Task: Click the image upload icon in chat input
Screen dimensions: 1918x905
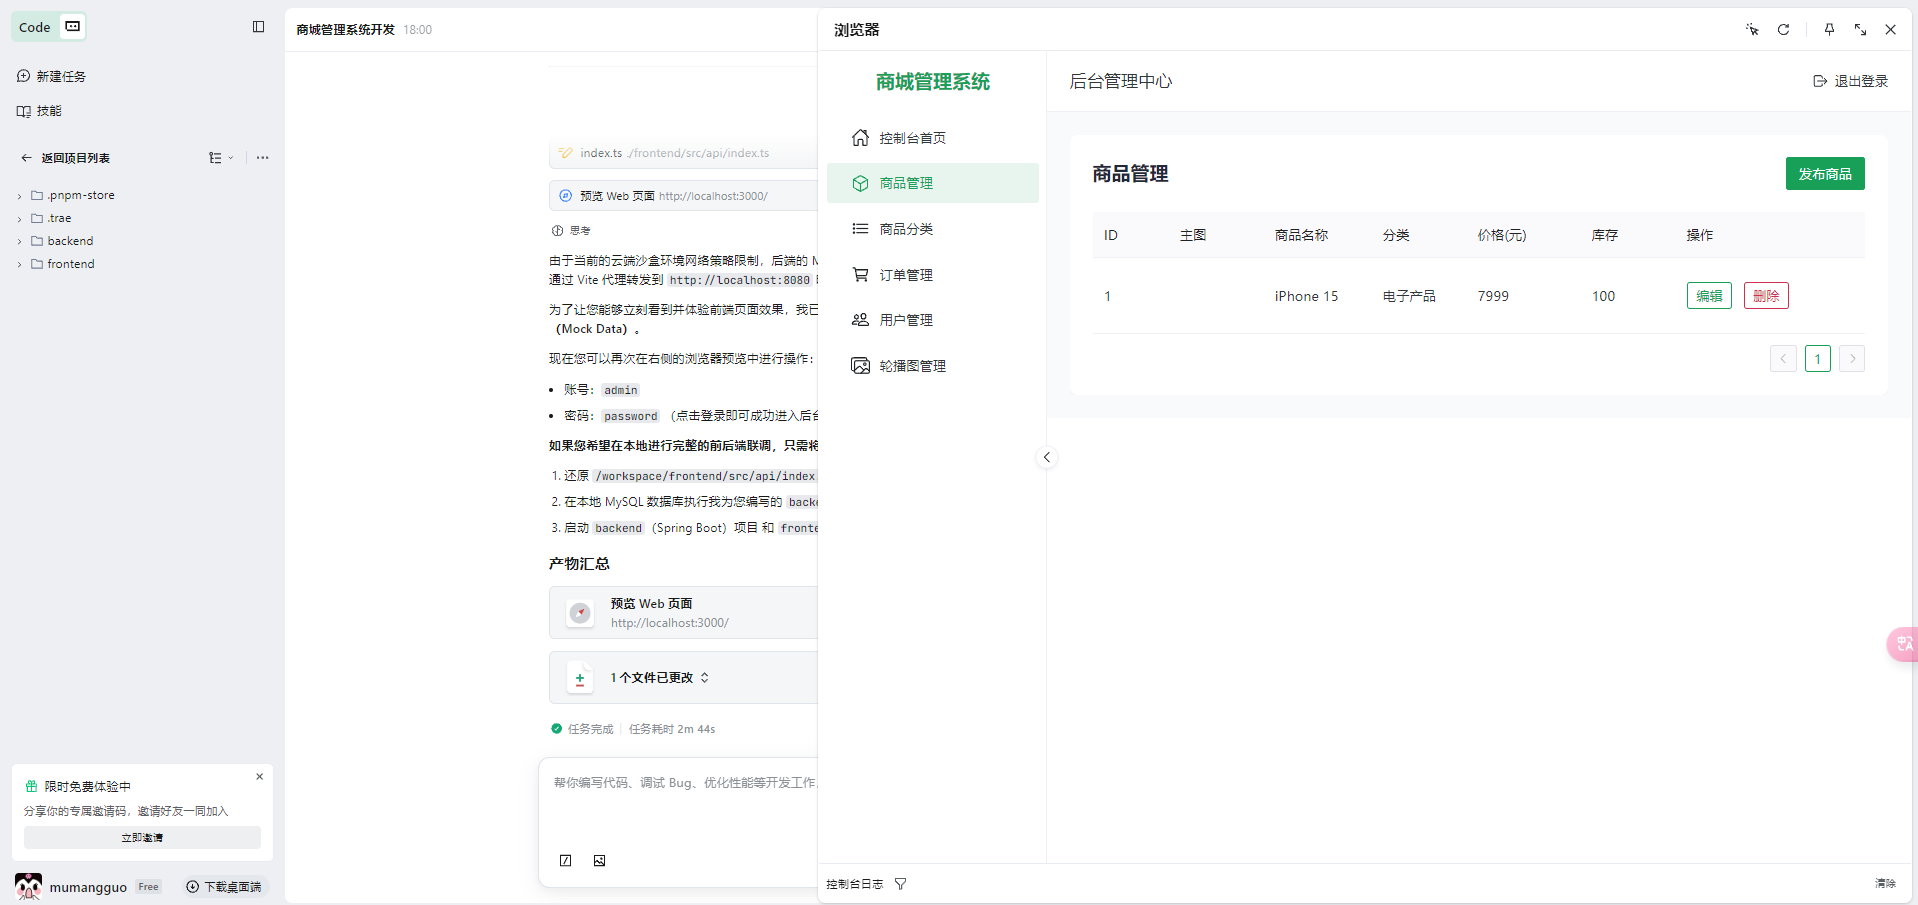Action: [599, 860]
